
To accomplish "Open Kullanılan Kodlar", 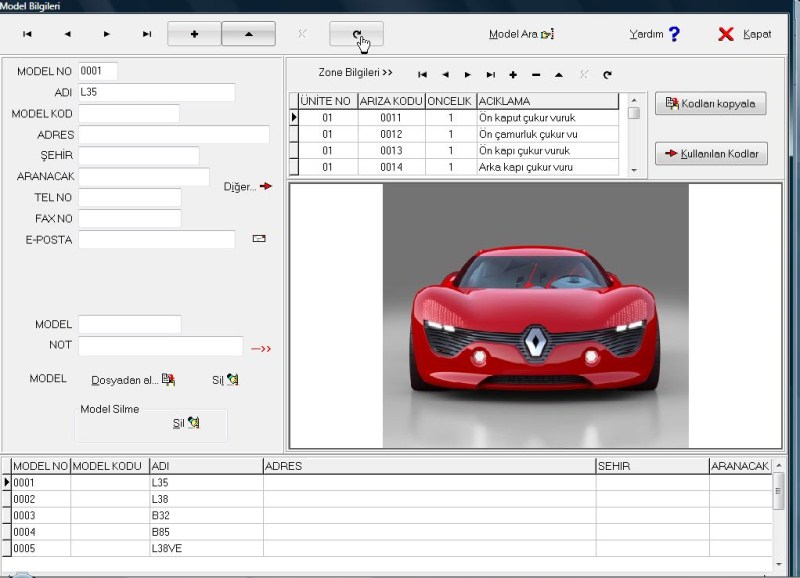I will 711,154.
